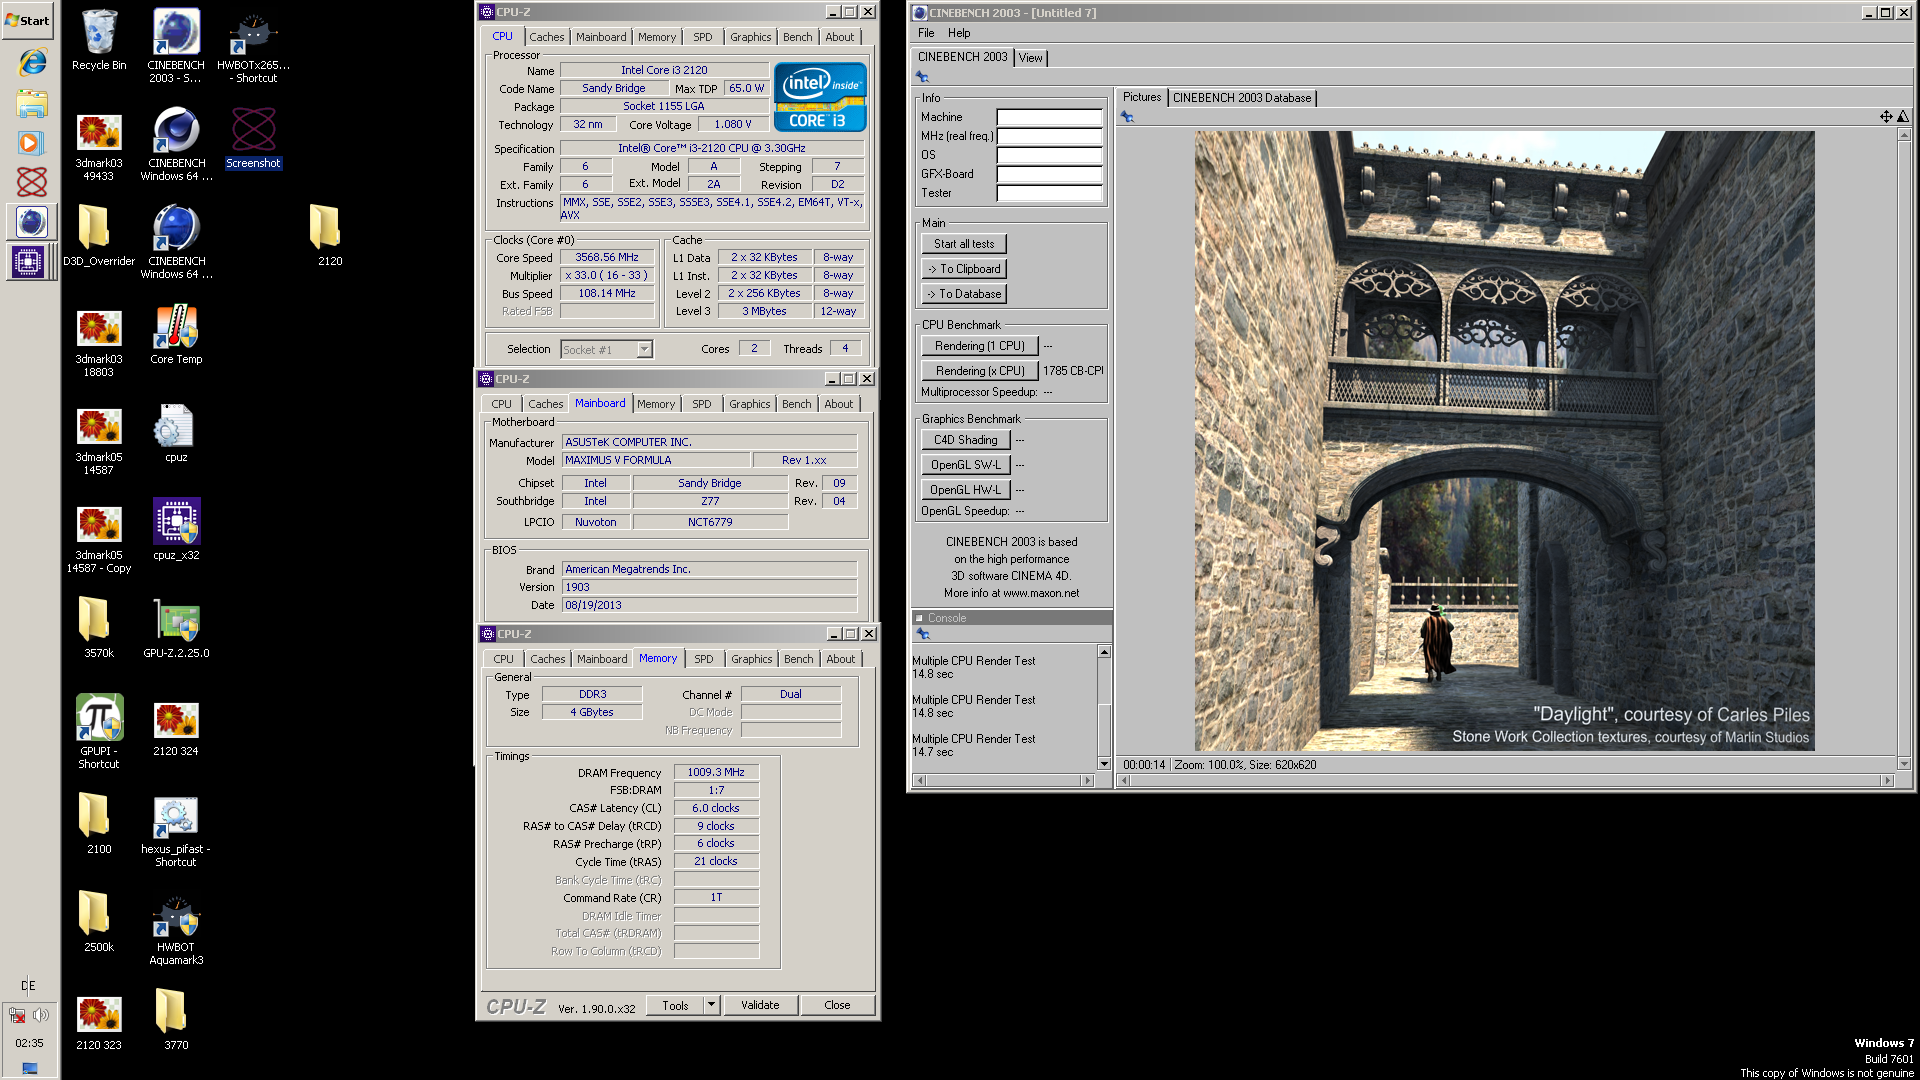Click the Machine input field
1920x1080 pixels.
[1049, 117]
